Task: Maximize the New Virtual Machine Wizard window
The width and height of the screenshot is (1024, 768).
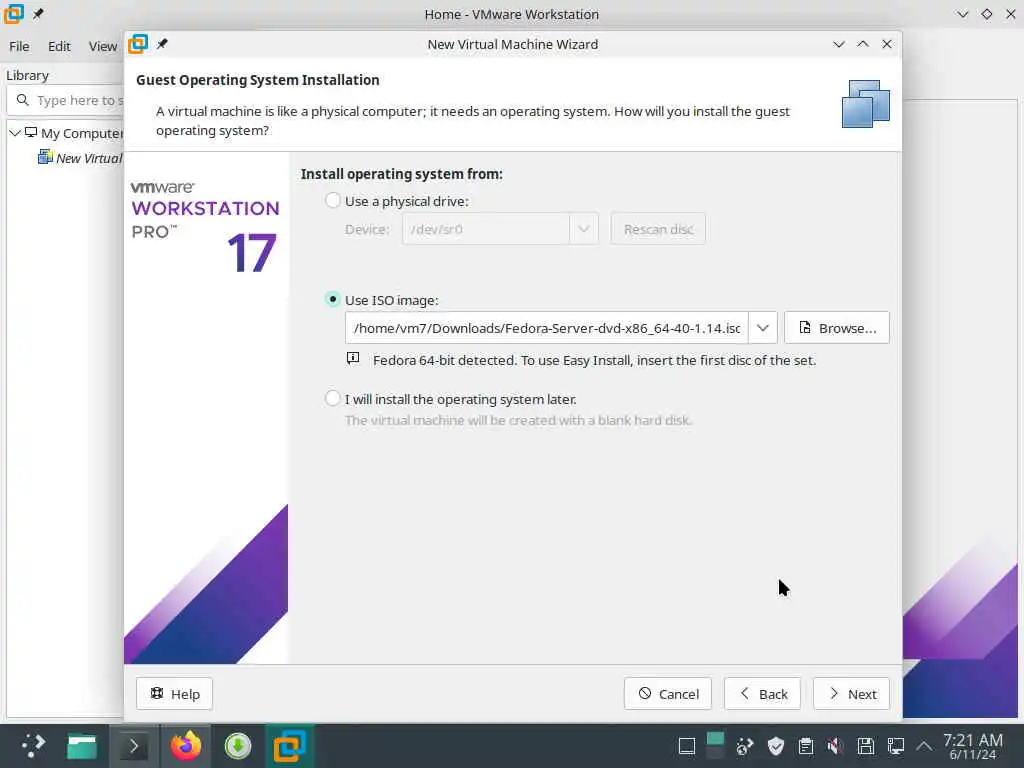Action: [x=863, y=44]
